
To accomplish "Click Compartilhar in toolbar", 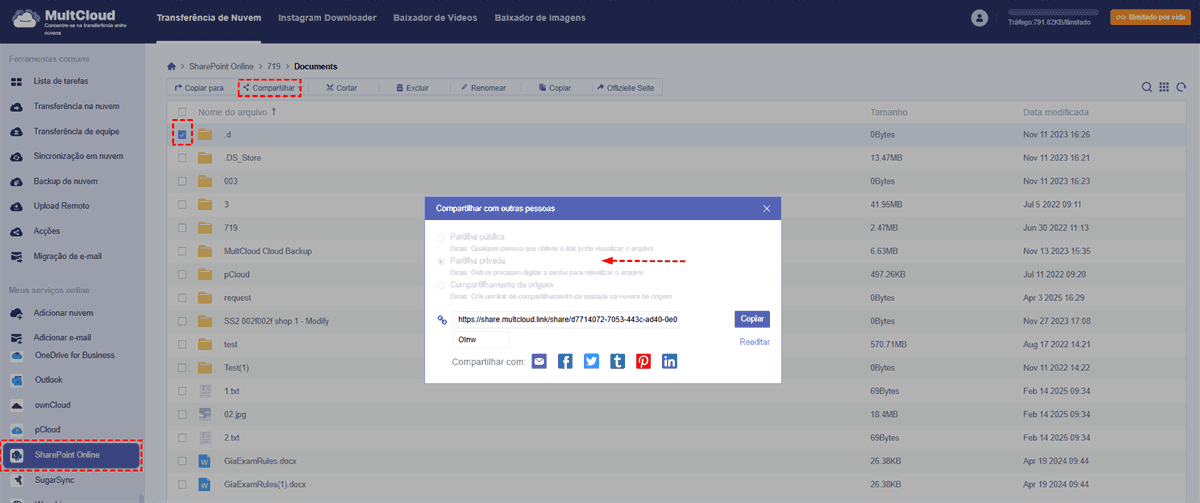I will pyautogui.click(x=269, y=88).
